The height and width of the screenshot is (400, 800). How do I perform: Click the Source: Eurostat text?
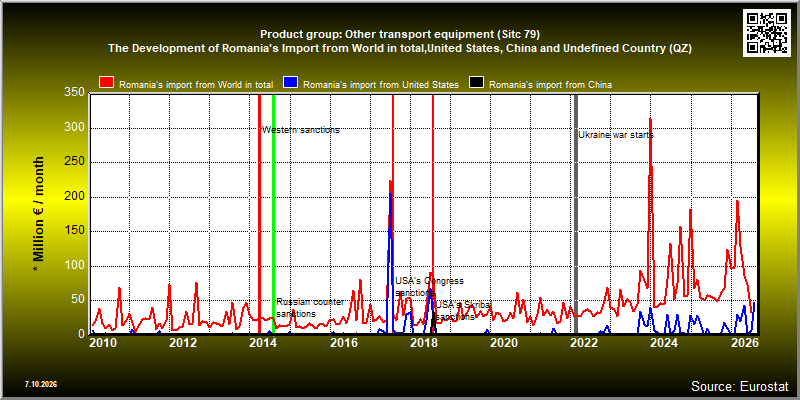740,386
